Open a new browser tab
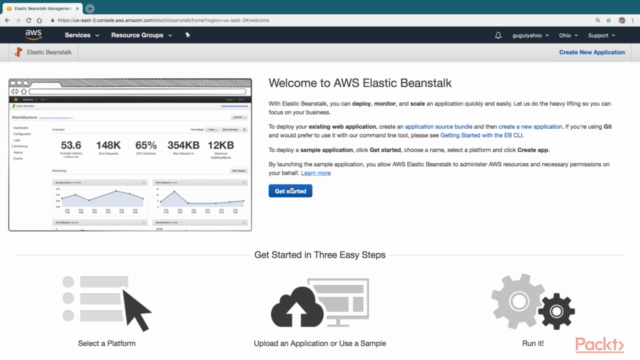Viewport: 640px width, 360px height. pyautogui.click(x=90, y=8)
